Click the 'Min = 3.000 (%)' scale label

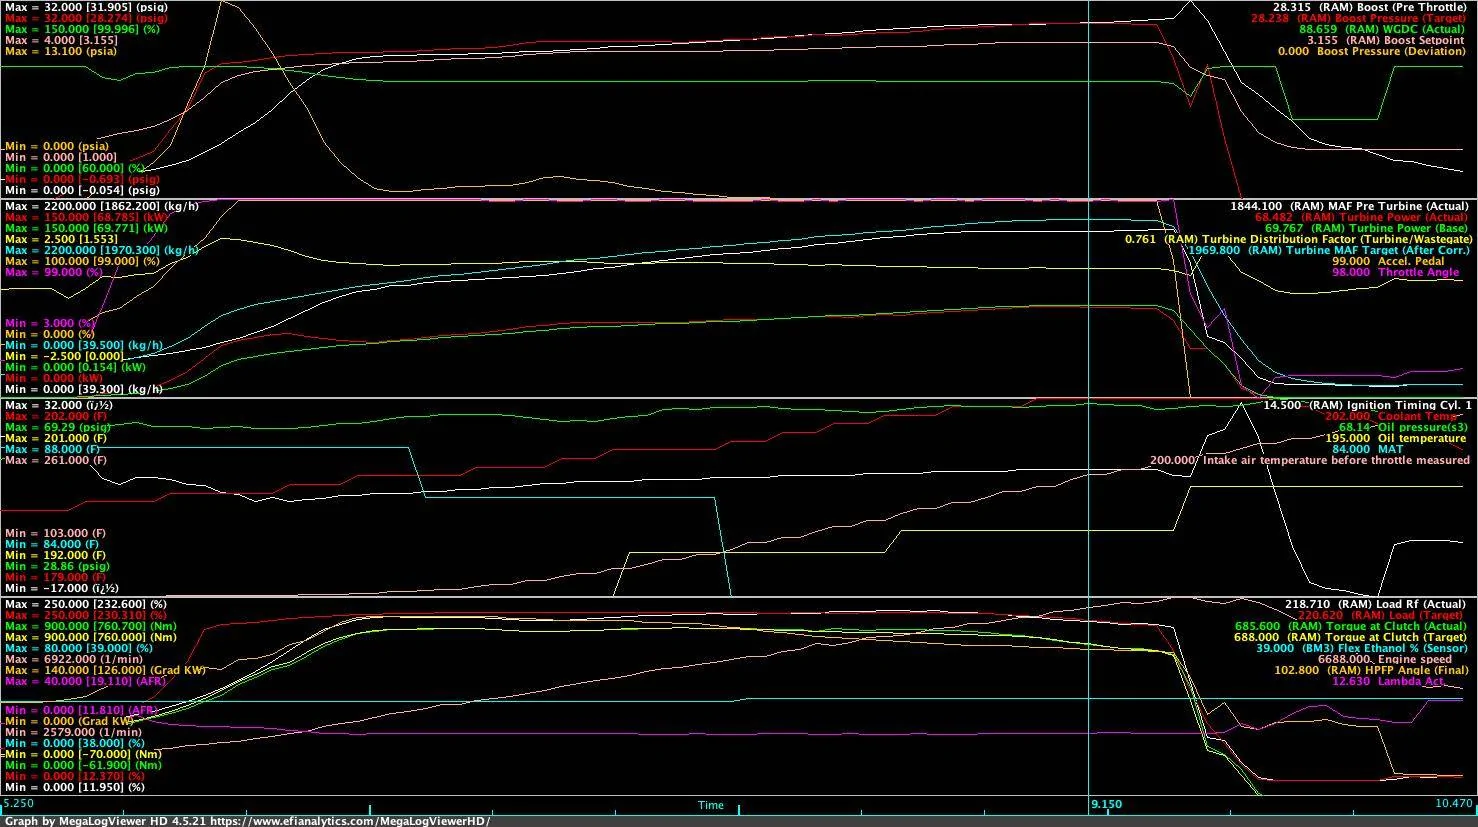coord(50,323)
